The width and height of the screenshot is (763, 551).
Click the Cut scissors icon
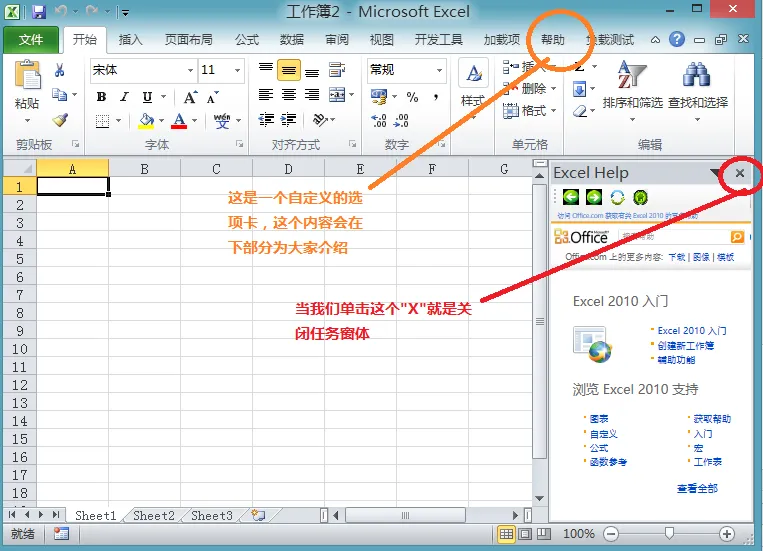point(59,71)
